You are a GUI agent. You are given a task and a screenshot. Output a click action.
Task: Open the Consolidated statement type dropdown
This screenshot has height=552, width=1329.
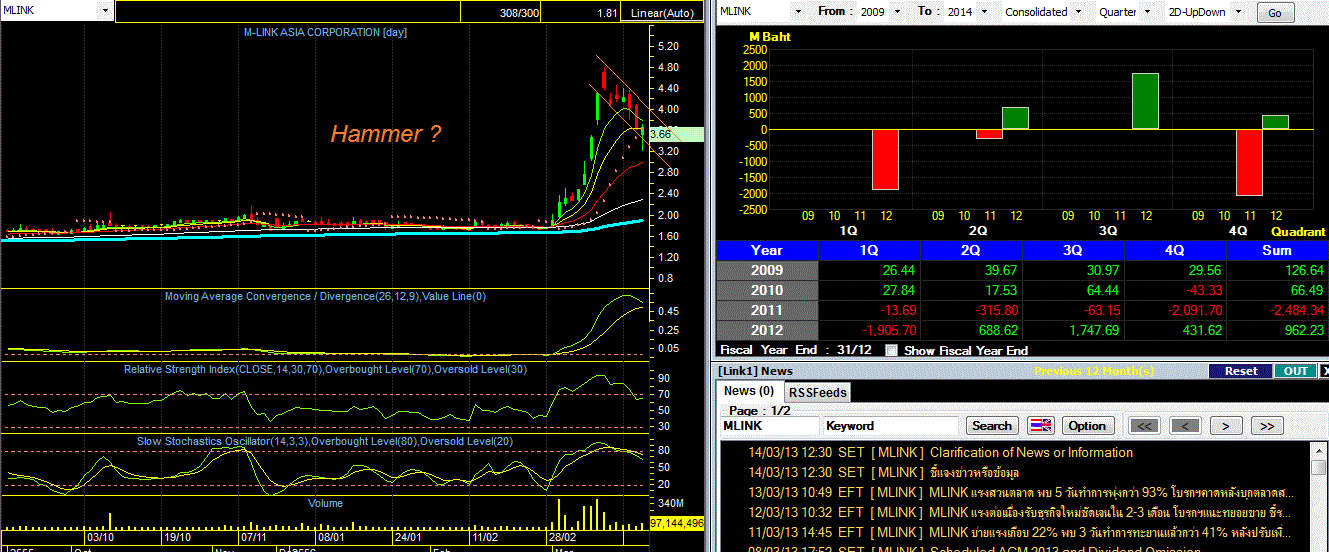coord(1078,12)
